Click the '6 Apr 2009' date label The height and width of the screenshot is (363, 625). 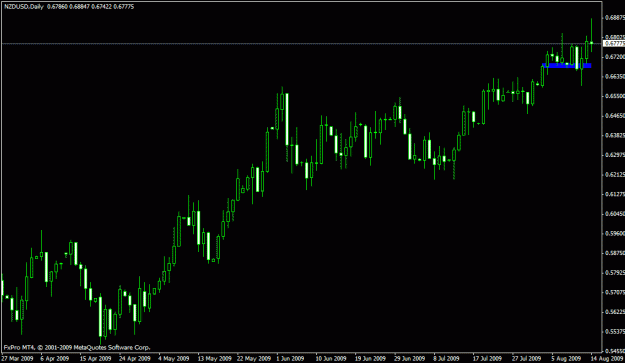tap(55, 358)
